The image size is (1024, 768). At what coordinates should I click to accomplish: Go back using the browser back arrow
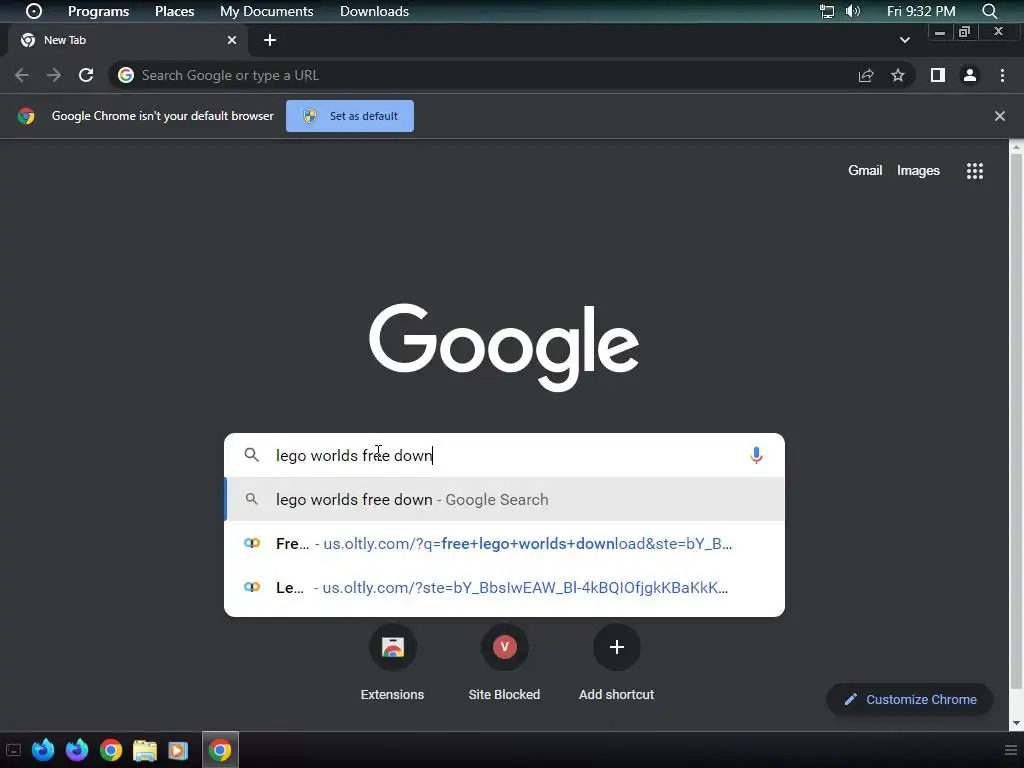[22, 75]
